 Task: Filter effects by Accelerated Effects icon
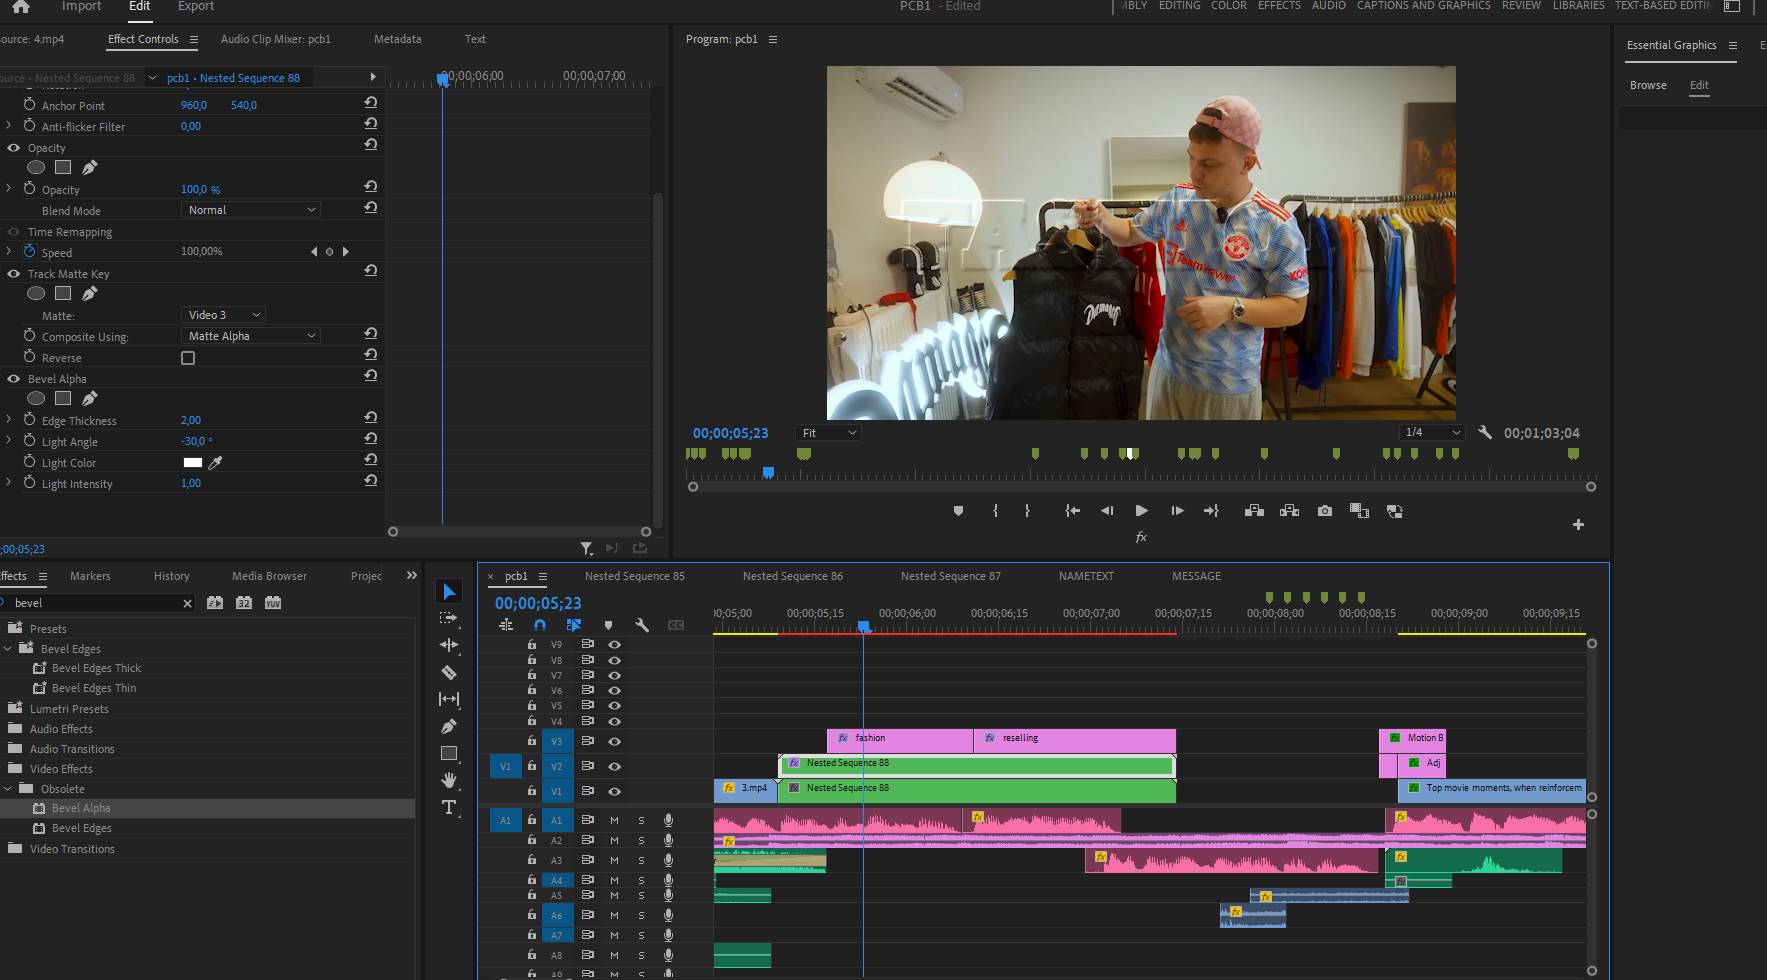(x=215, y=603)
